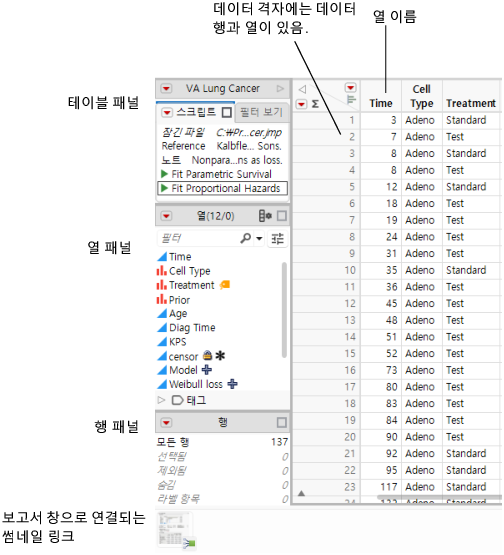
Task: Run the Fit Proportional Hazards script with its green arrow
Action: tap(164, 188)
